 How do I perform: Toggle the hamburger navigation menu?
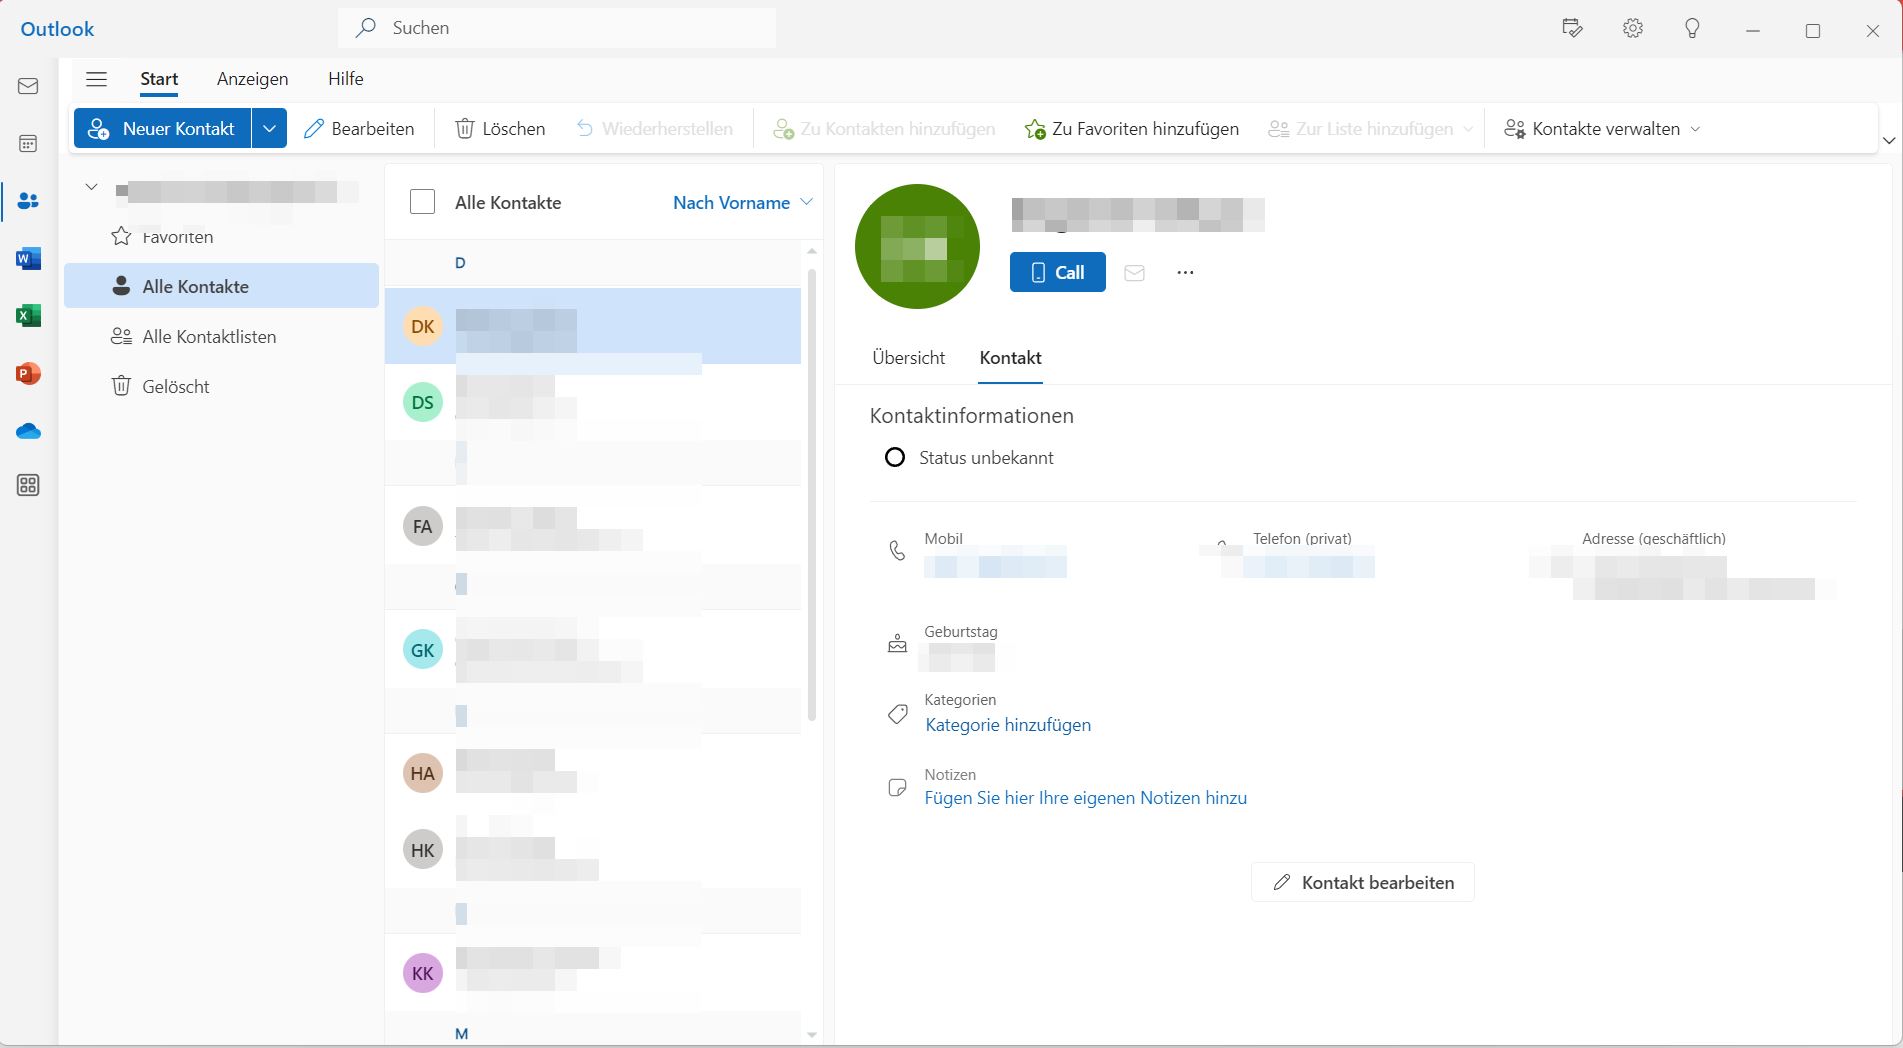96,79
